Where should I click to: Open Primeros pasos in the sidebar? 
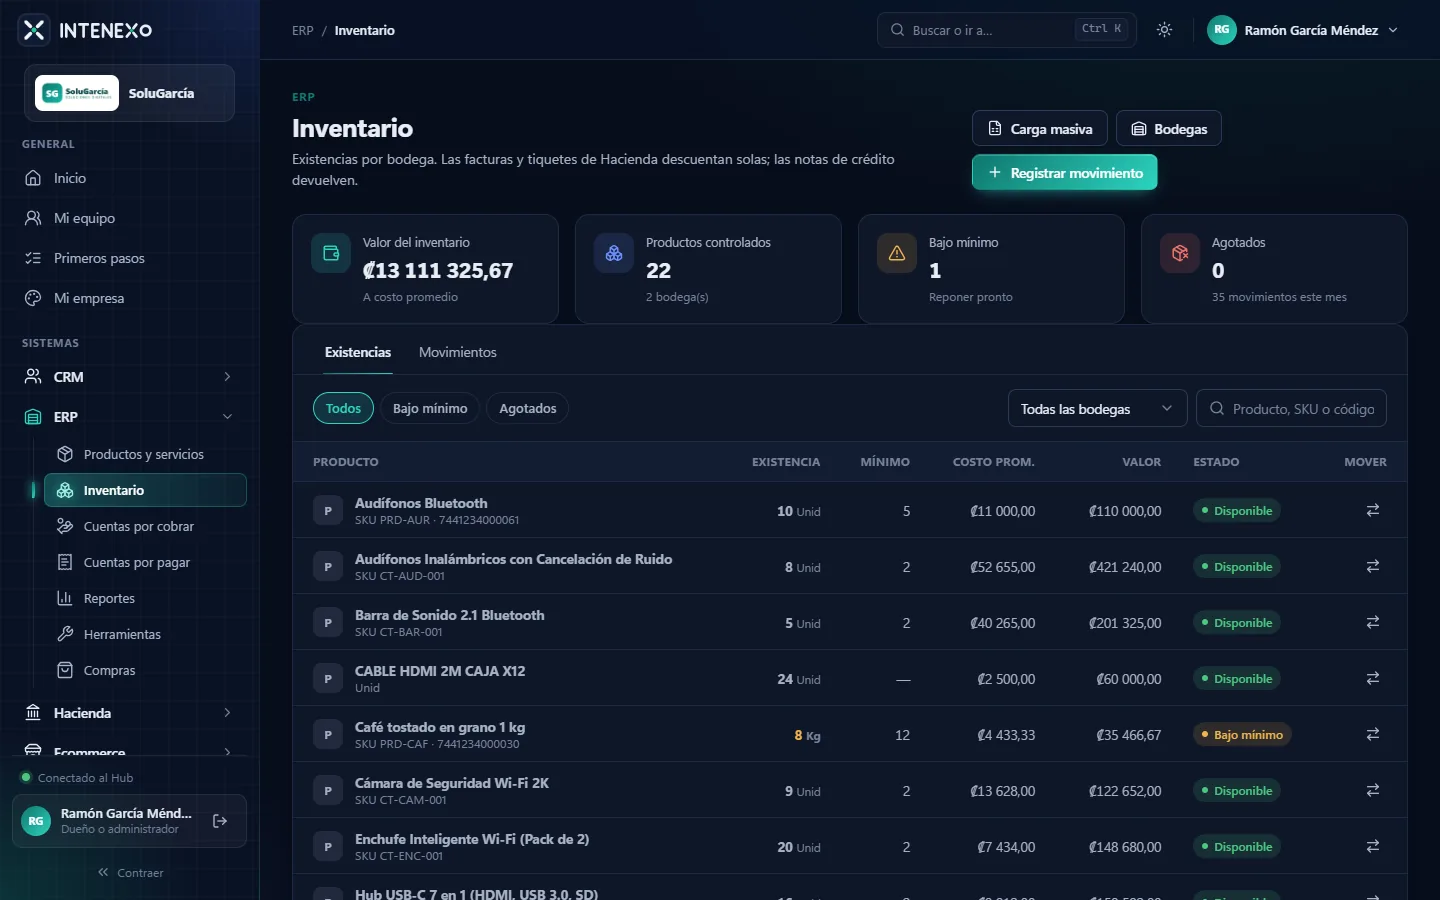point(130,258)
